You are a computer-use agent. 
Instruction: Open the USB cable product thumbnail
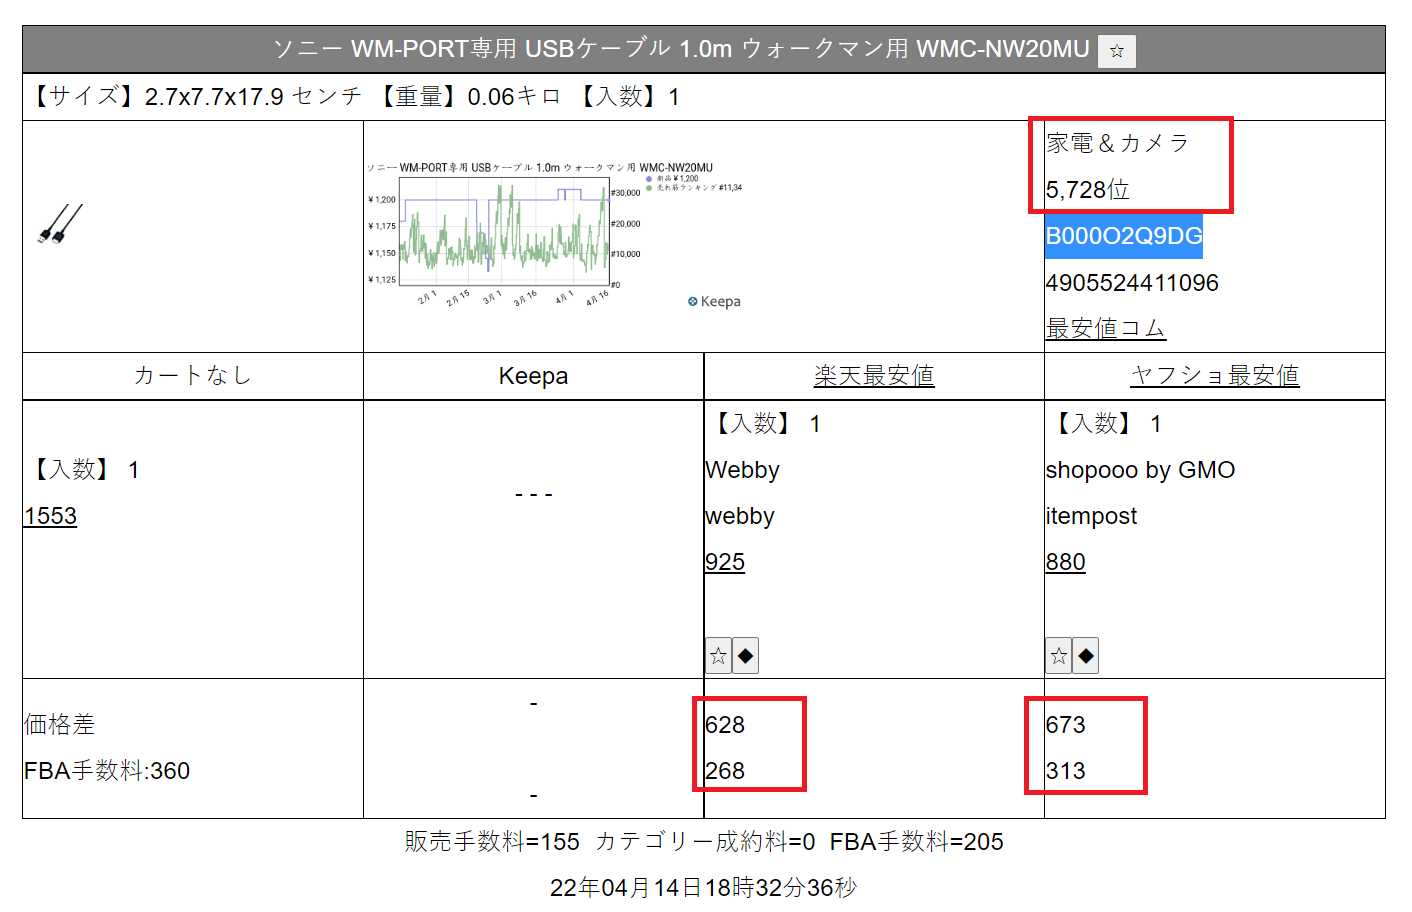coord(60,225)
